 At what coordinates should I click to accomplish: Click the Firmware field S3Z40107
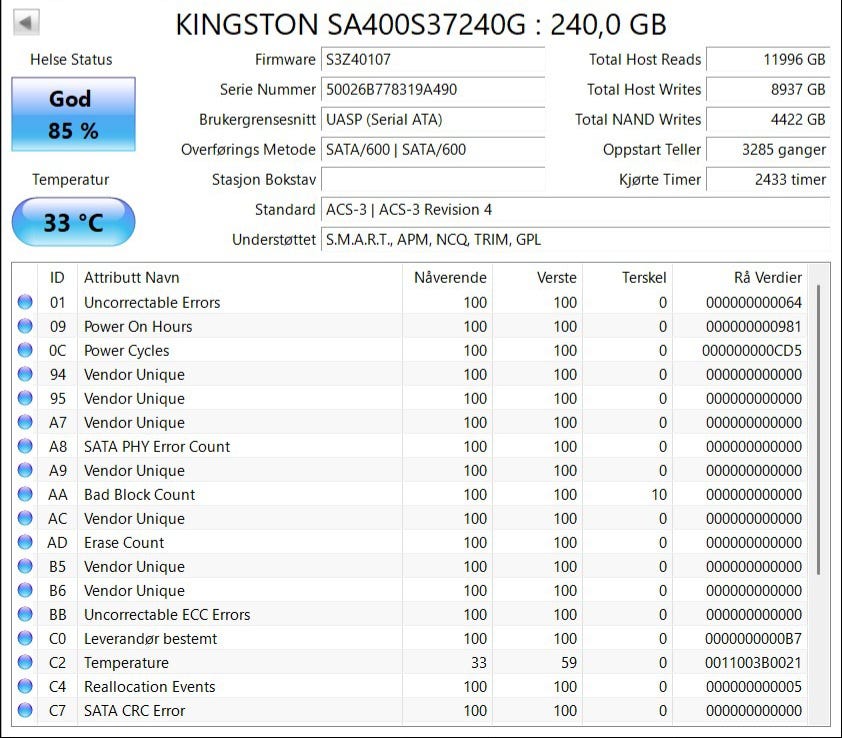pos(433,59)
